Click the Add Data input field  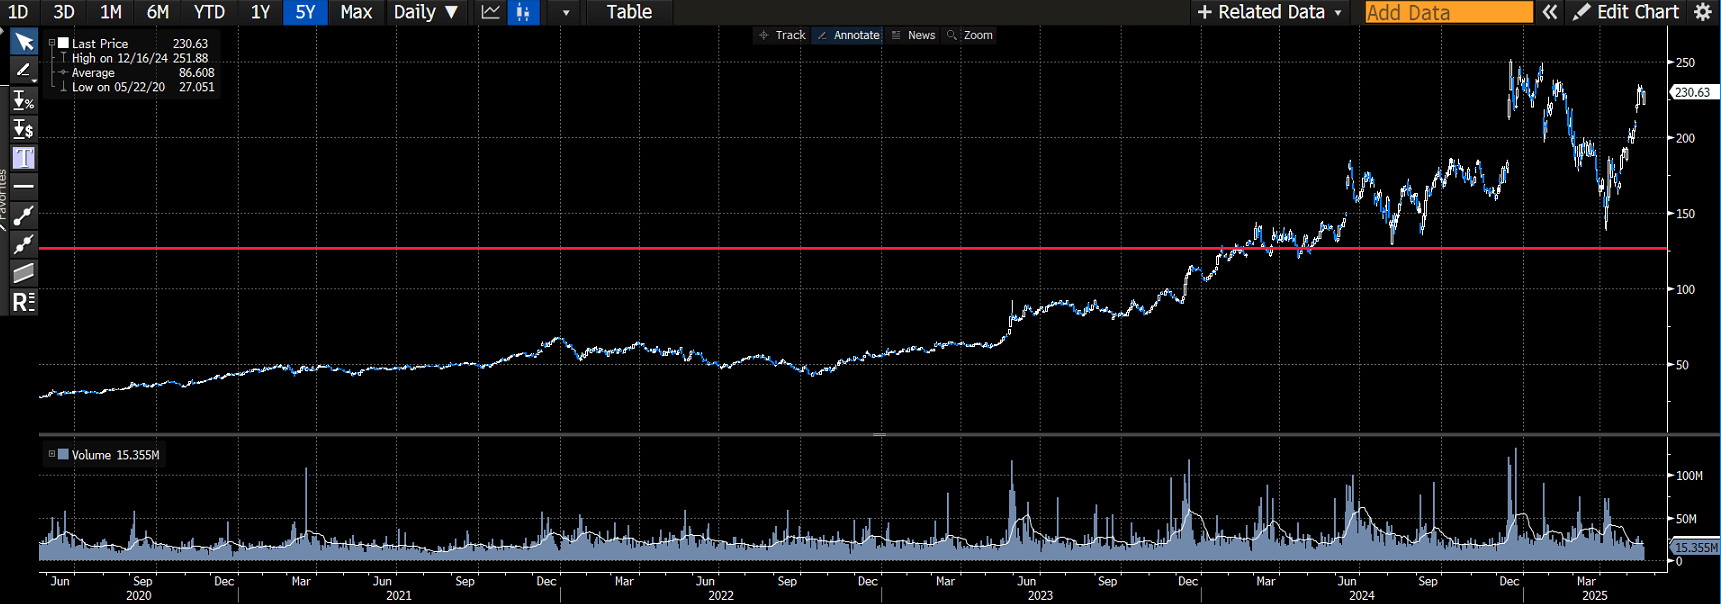pos(1448,12)
